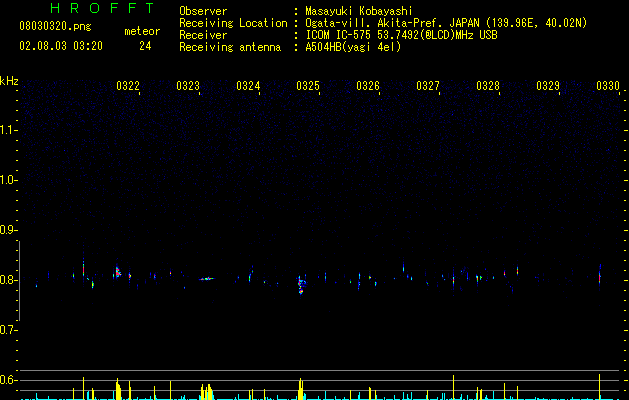629x400 pixels.
Task: Click the 0326 time marker
Action: (368, 86)
